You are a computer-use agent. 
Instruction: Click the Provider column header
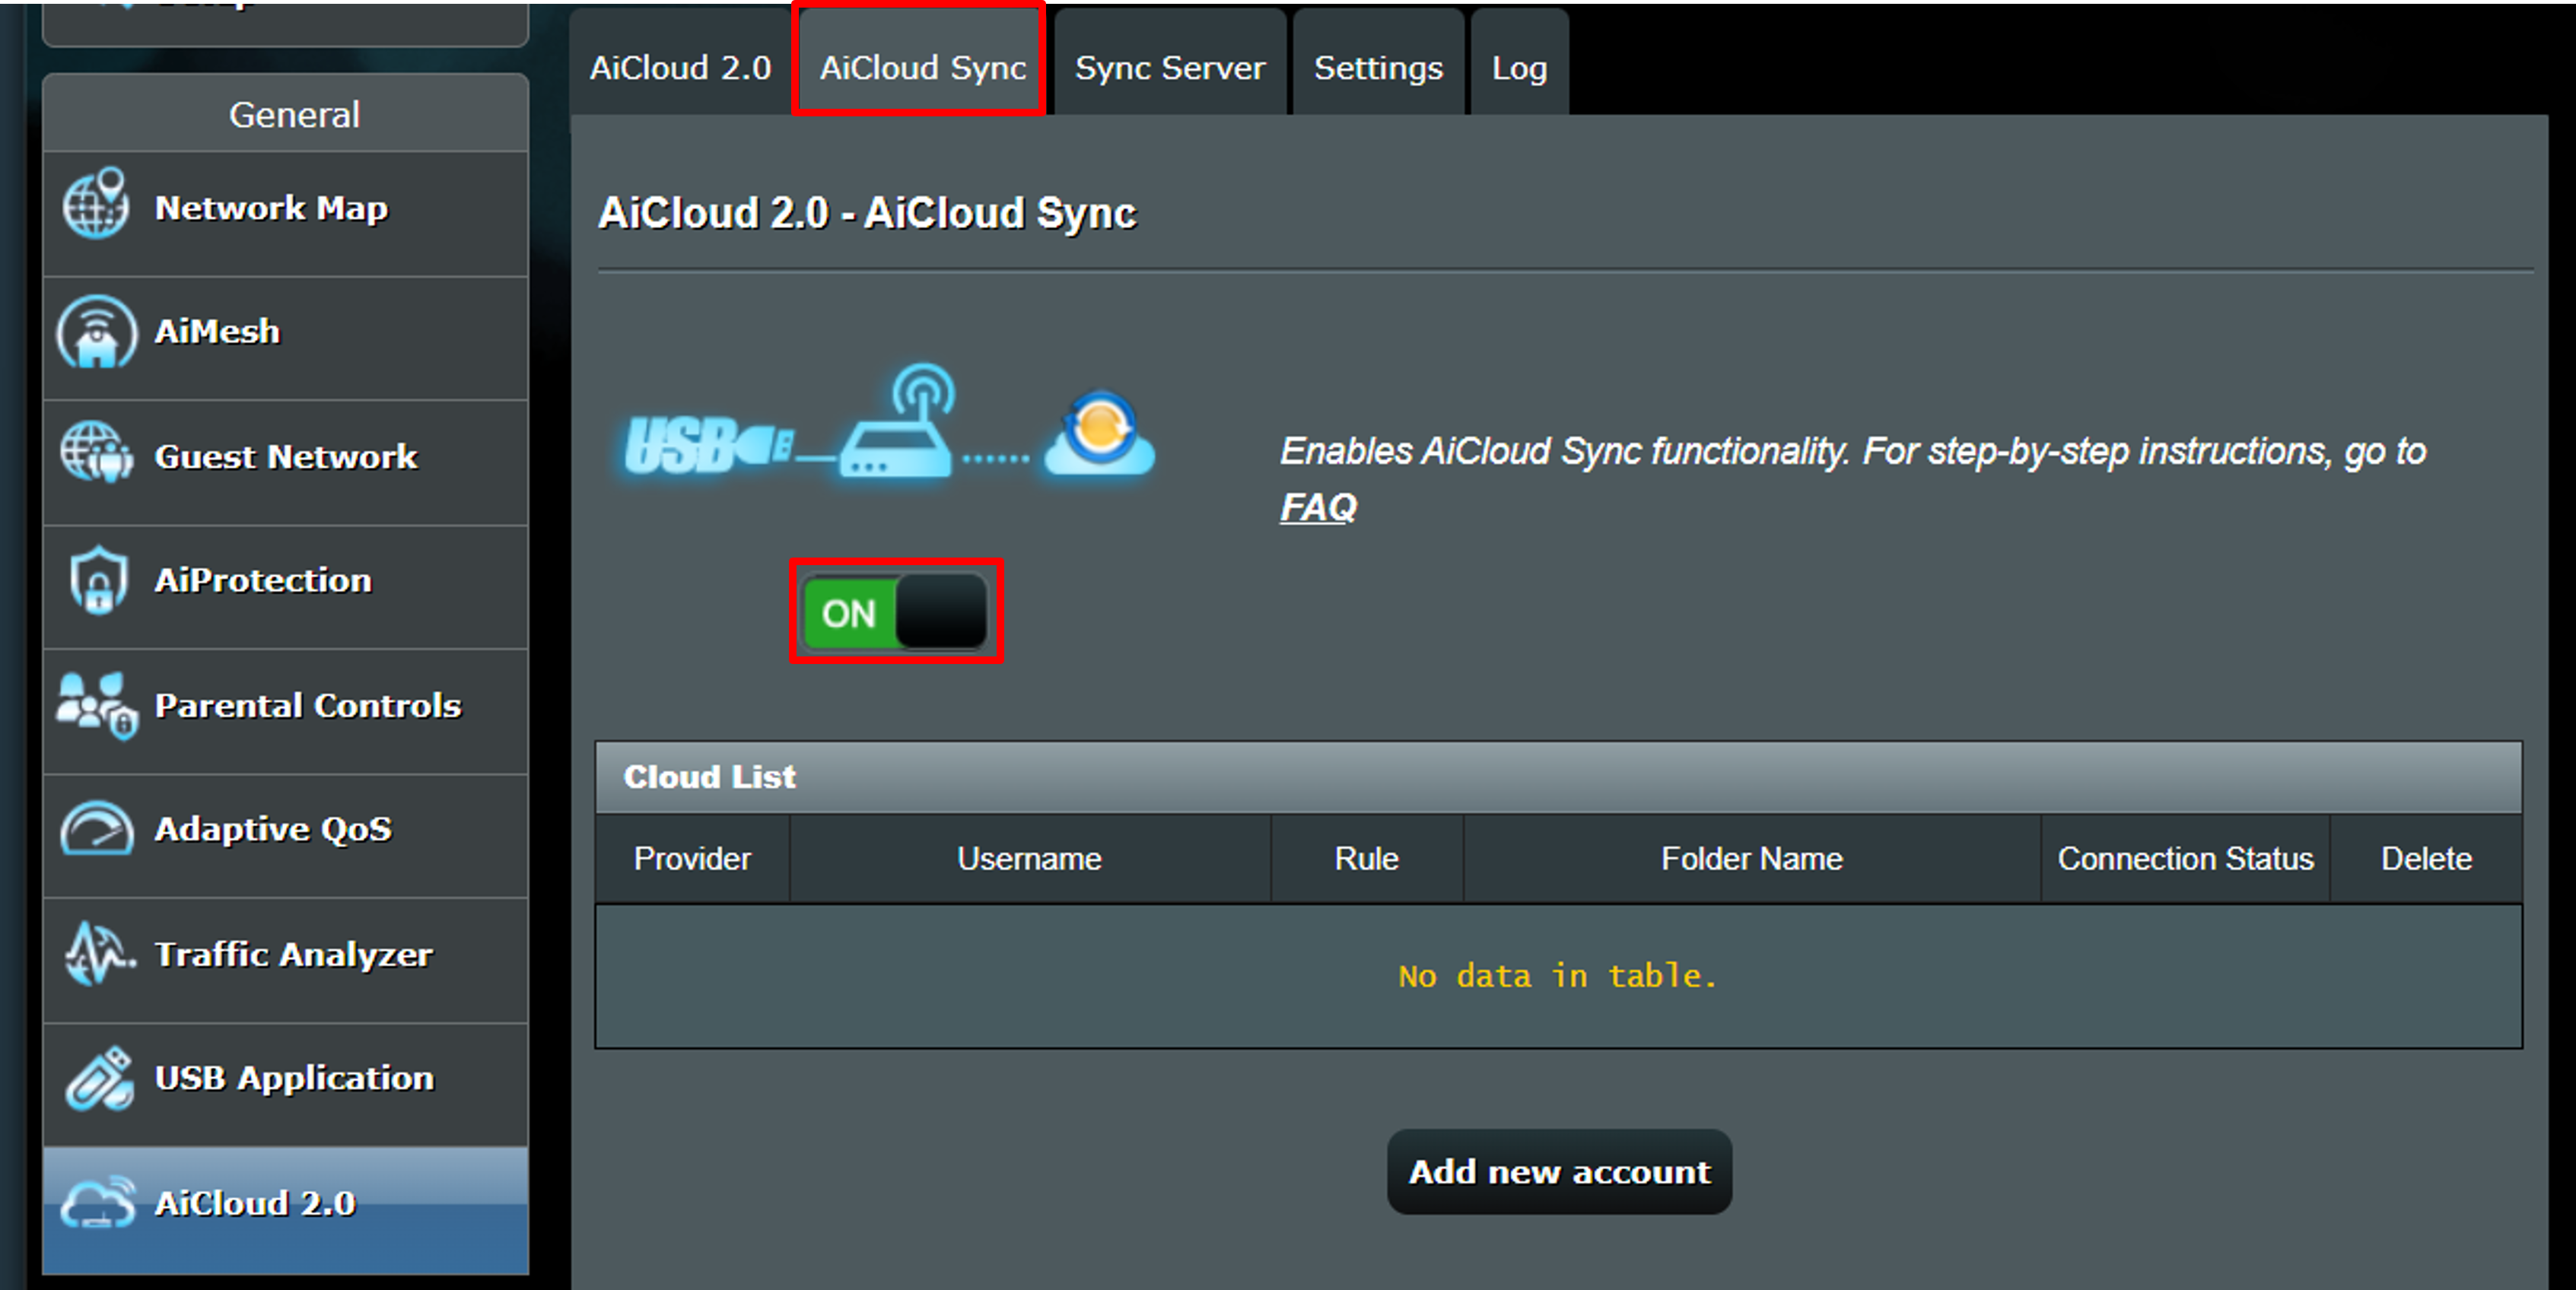point(692,859)
